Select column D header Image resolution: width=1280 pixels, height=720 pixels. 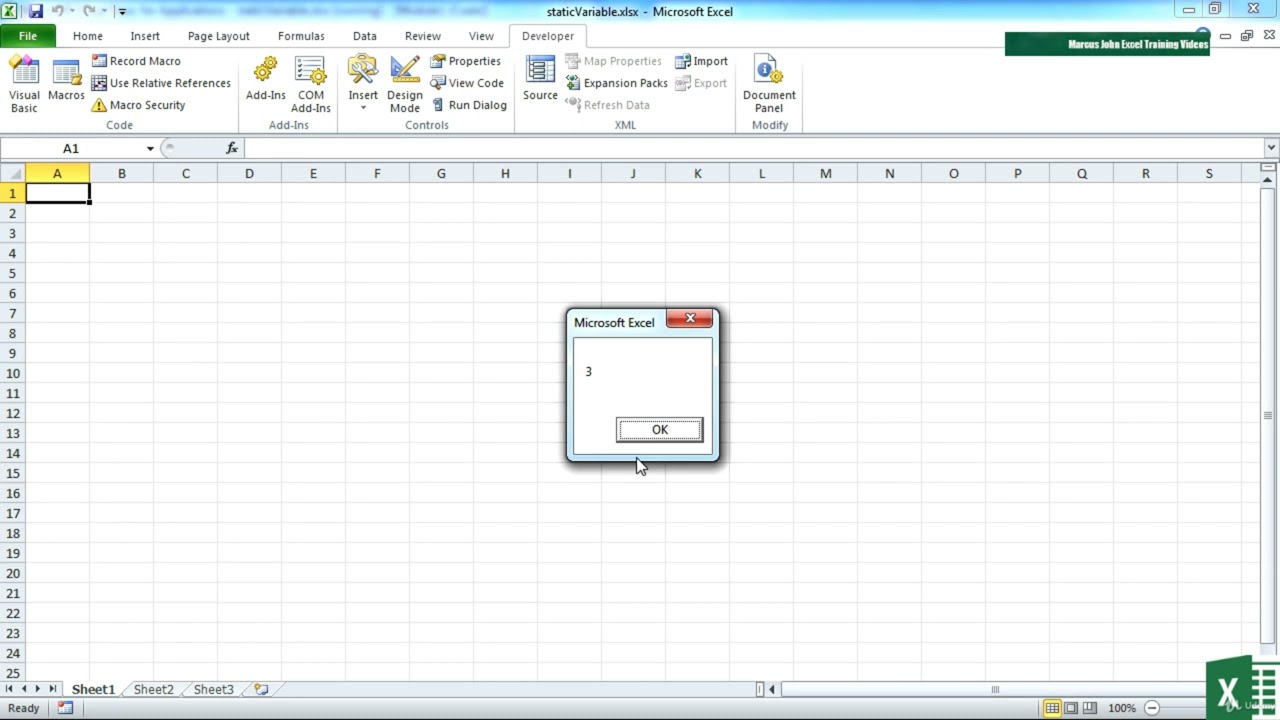[x=249, y=174]
